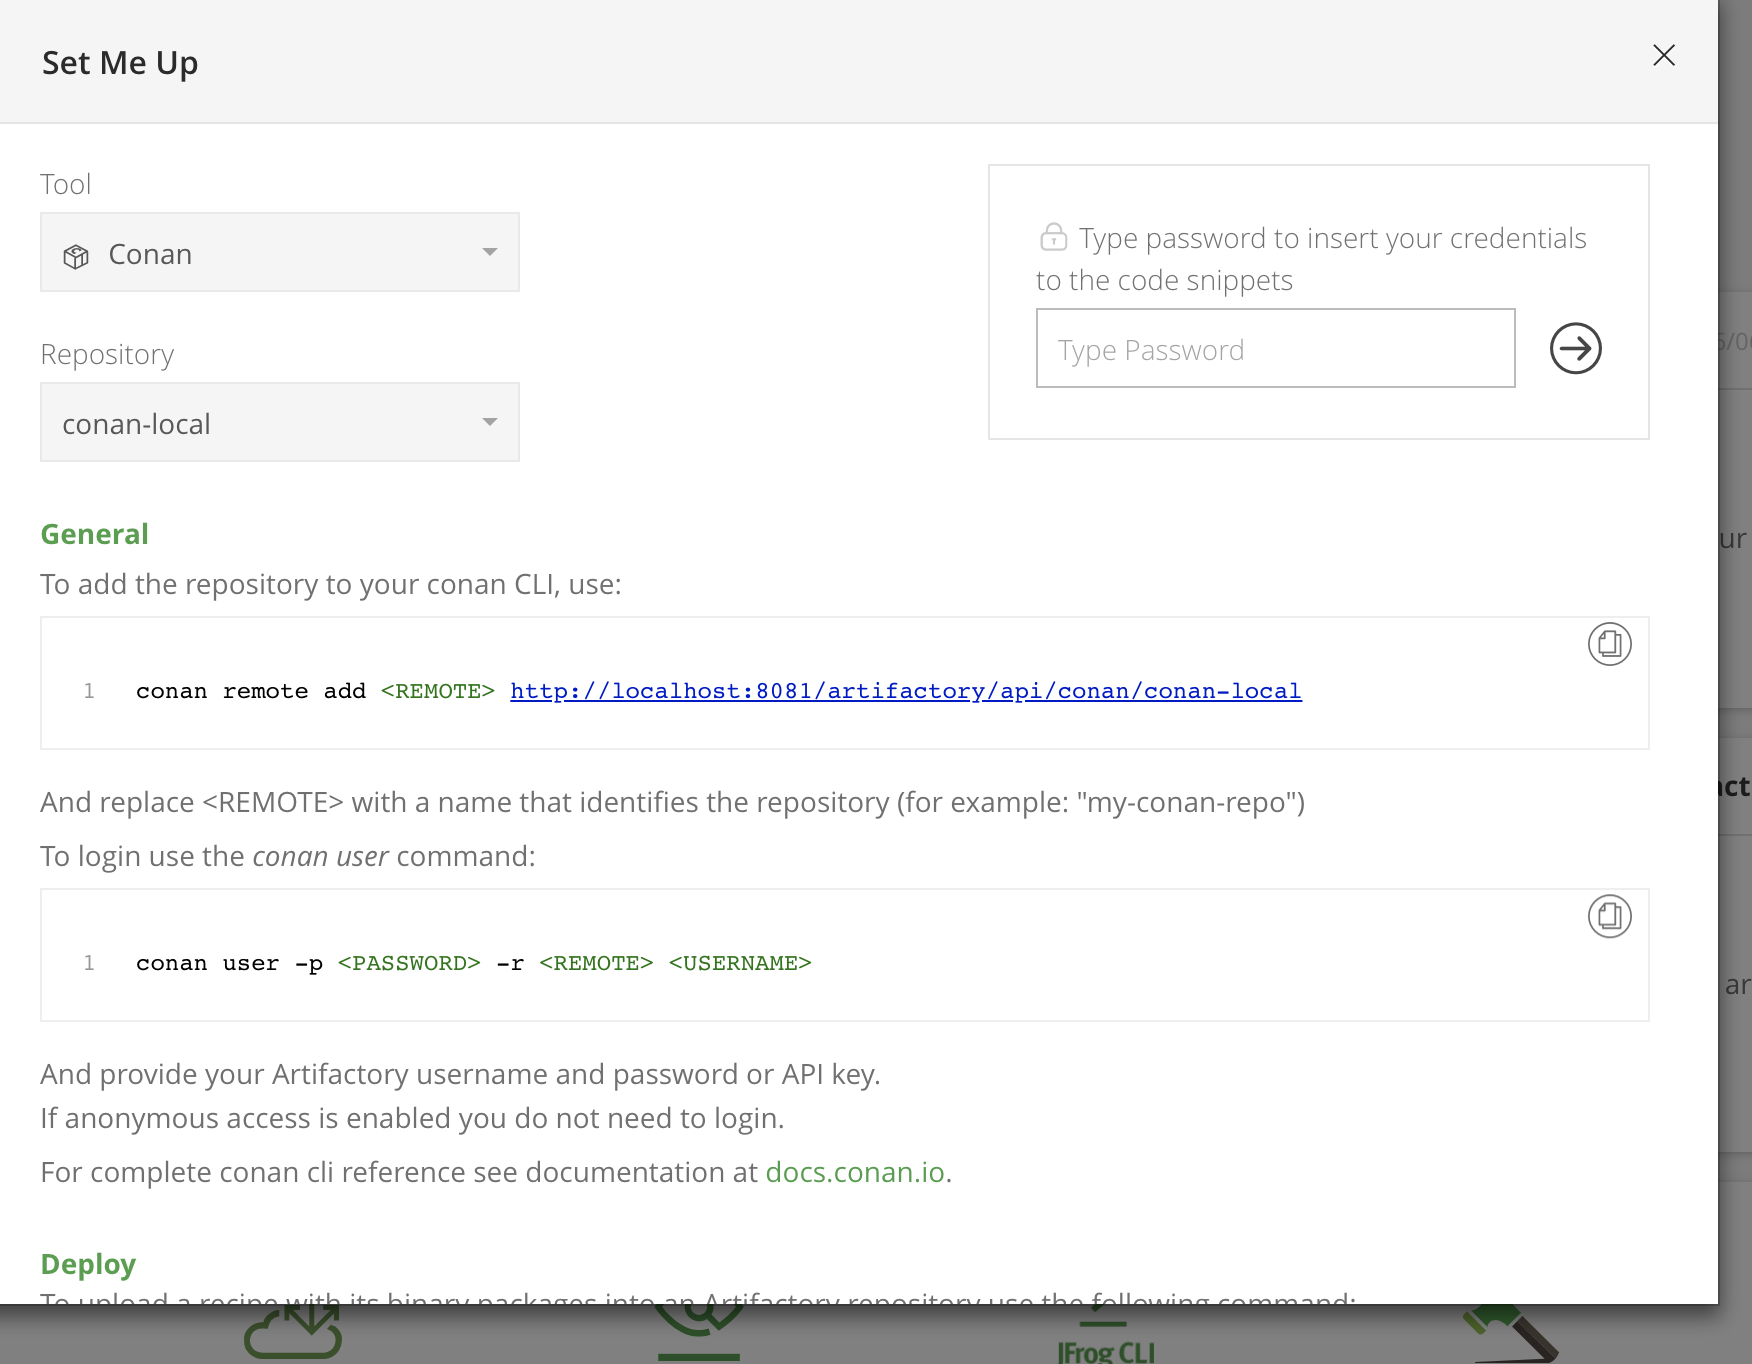This screenshot has height=1364, width=1752.
Task: Click the <USERNAME> placeholder in login snippet
Action: coord(740,963)
